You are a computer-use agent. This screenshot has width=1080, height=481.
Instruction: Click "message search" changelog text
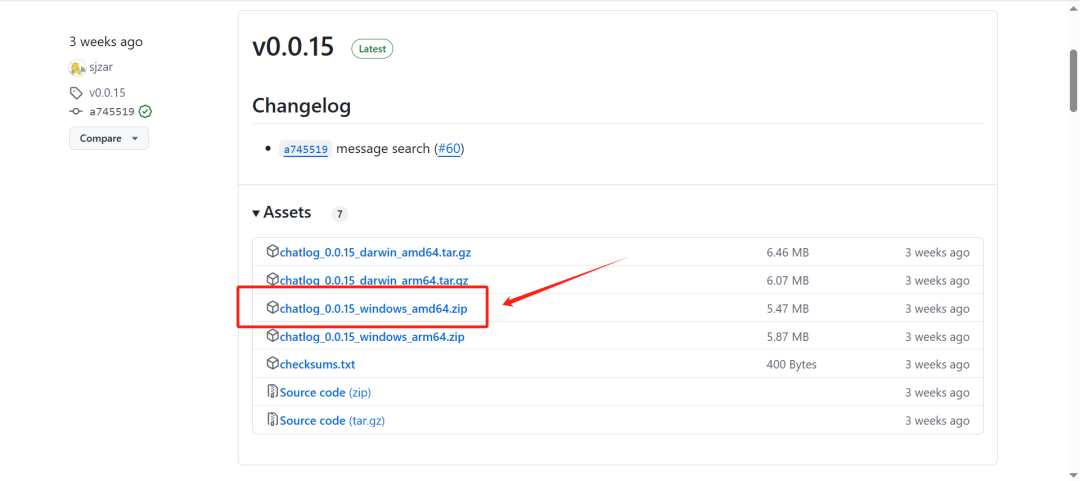coord(383,149)
